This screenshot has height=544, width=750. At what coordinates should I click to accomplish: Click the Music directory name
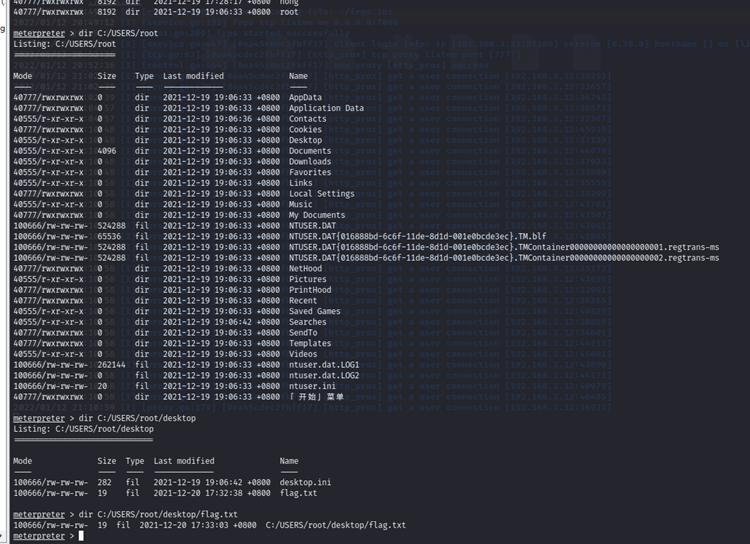(x=300, y=204)
